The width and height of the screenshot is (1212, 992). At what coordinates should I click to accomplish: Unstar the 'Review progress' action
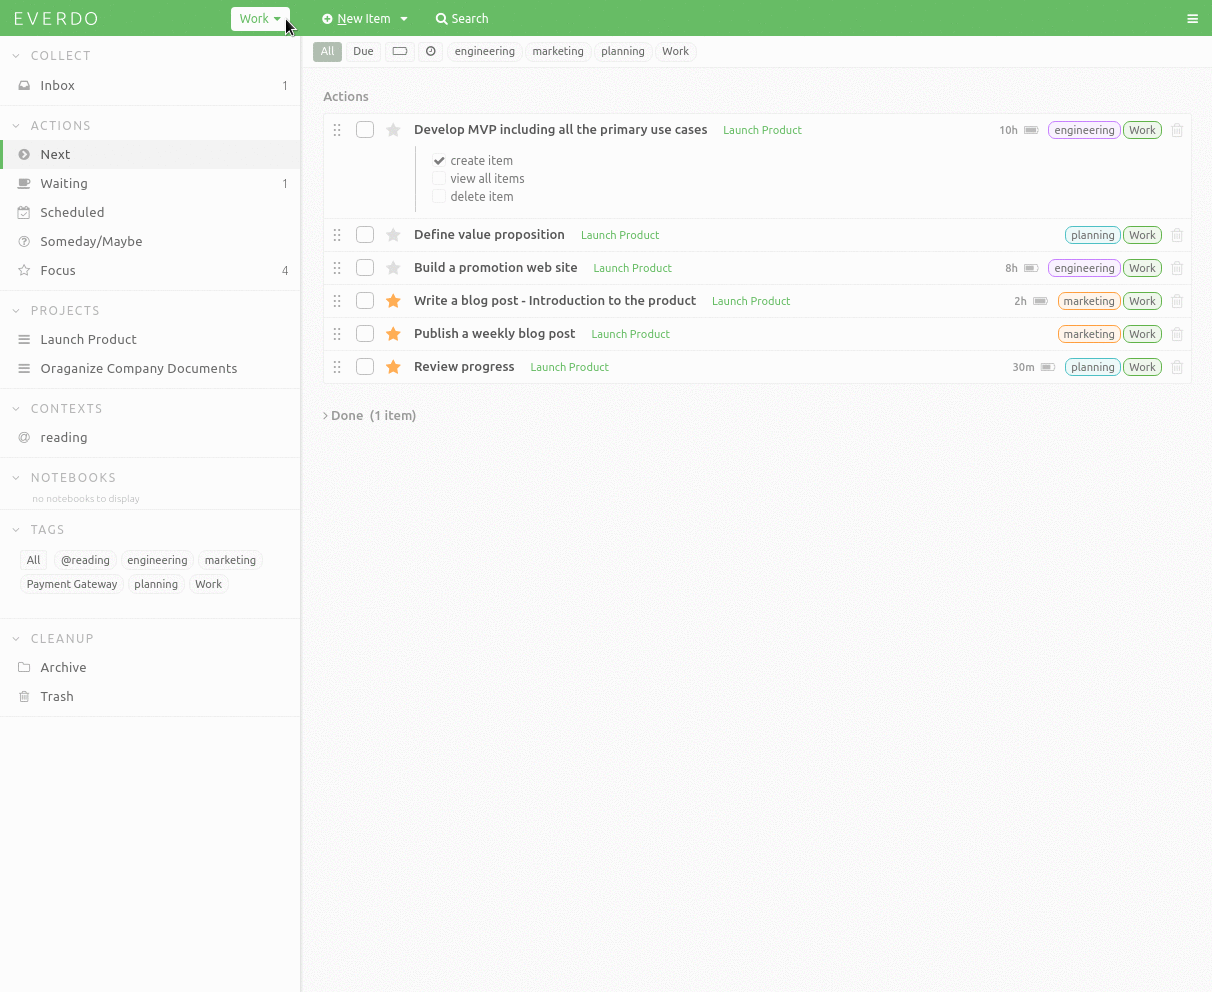[393, 367]
